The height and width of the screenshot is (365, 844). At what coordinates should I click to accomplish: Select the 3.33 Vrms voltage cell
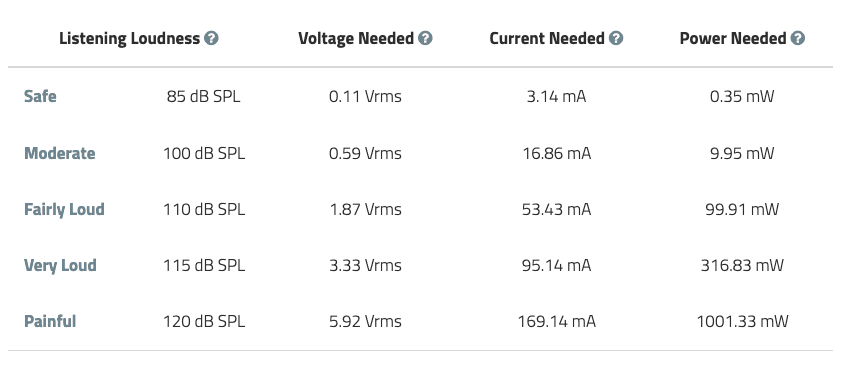click(x=365, y=265)
